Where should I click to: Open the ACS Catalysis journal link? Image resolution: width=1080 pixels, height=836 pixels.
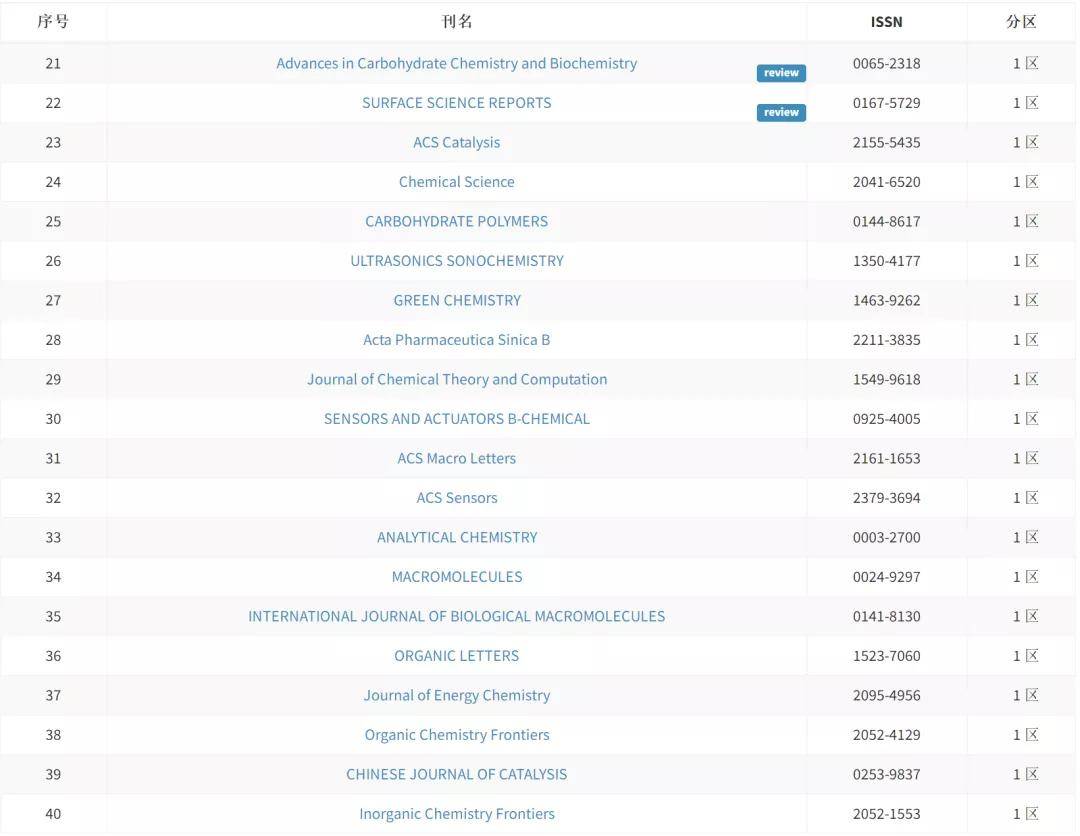pyautogui.click(x=456, y=142)
